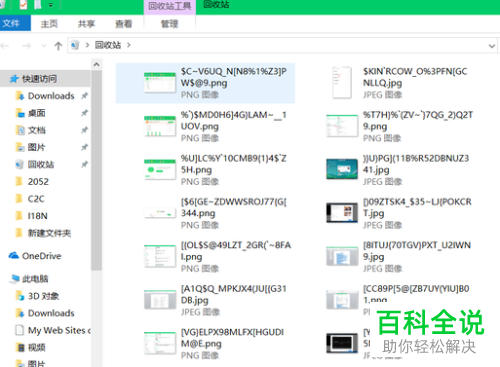Open My Web Sites entry
This screenshot has height=367, width=500.
point(59,330)
